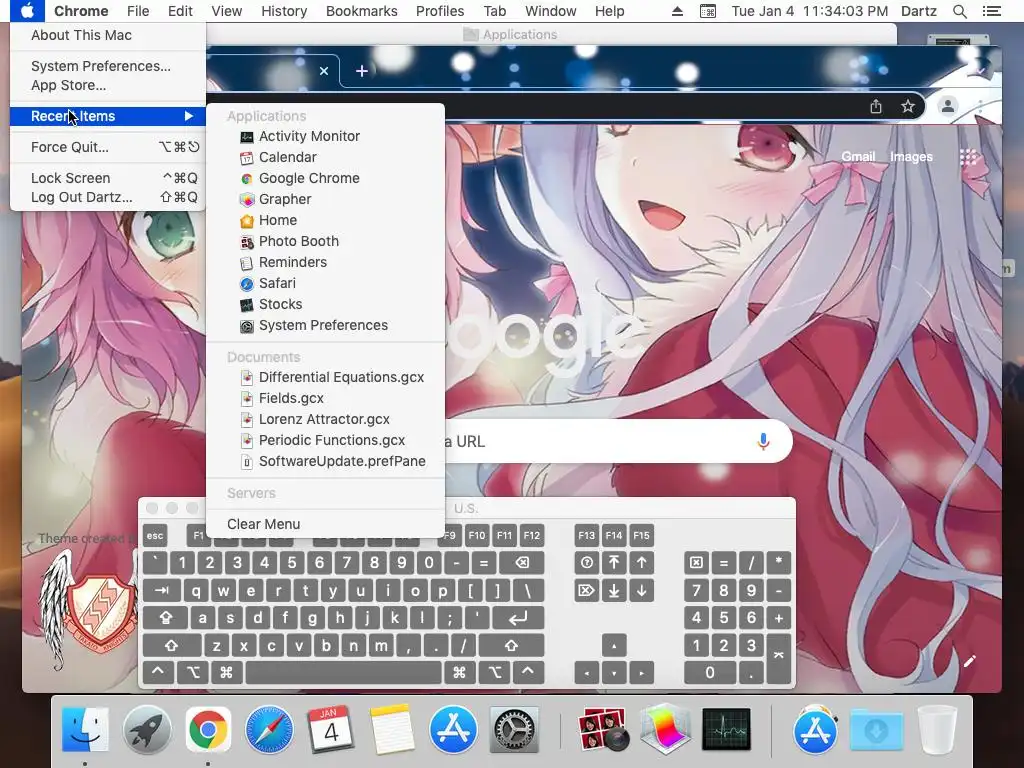This screenshot has height=768, width=1024.
Task: Open Calendar icon in Dock
Action: (x=330, y=729)
